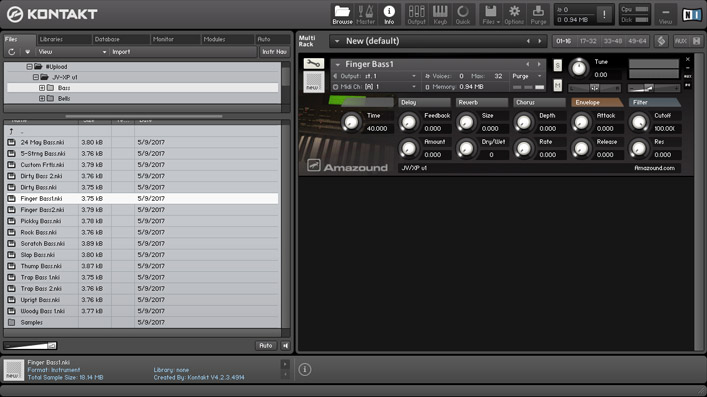Click the instrument volume slider
Screen dimensions: 707x397
[x=653, y=88]
